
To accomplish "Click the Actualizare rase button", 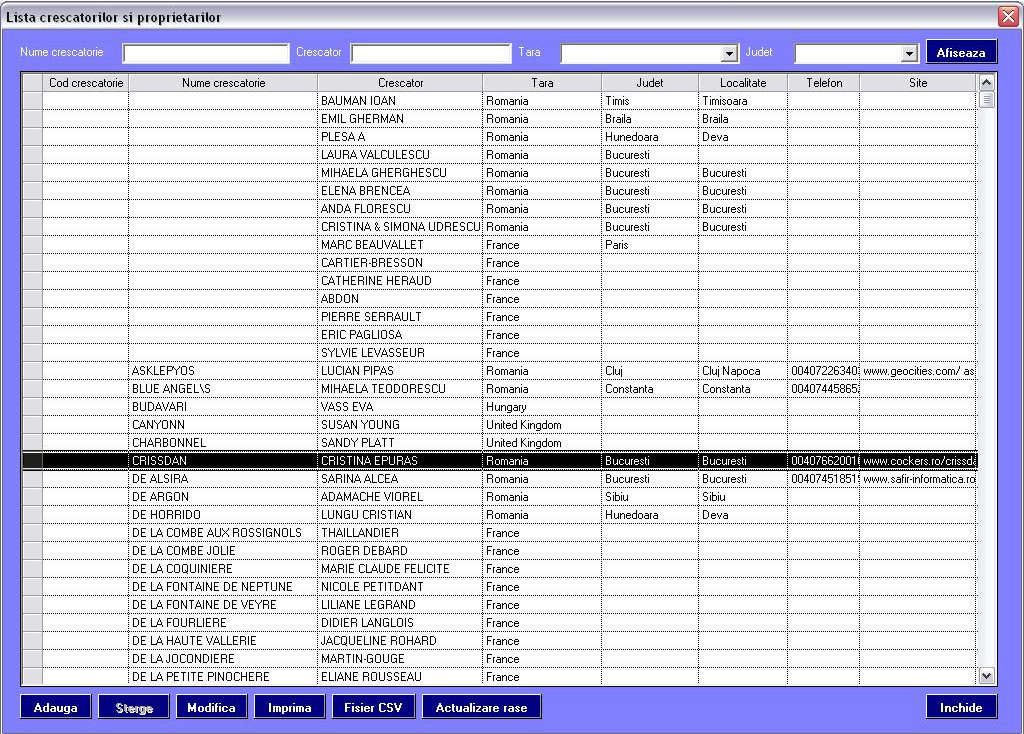I will pos(481,707).
